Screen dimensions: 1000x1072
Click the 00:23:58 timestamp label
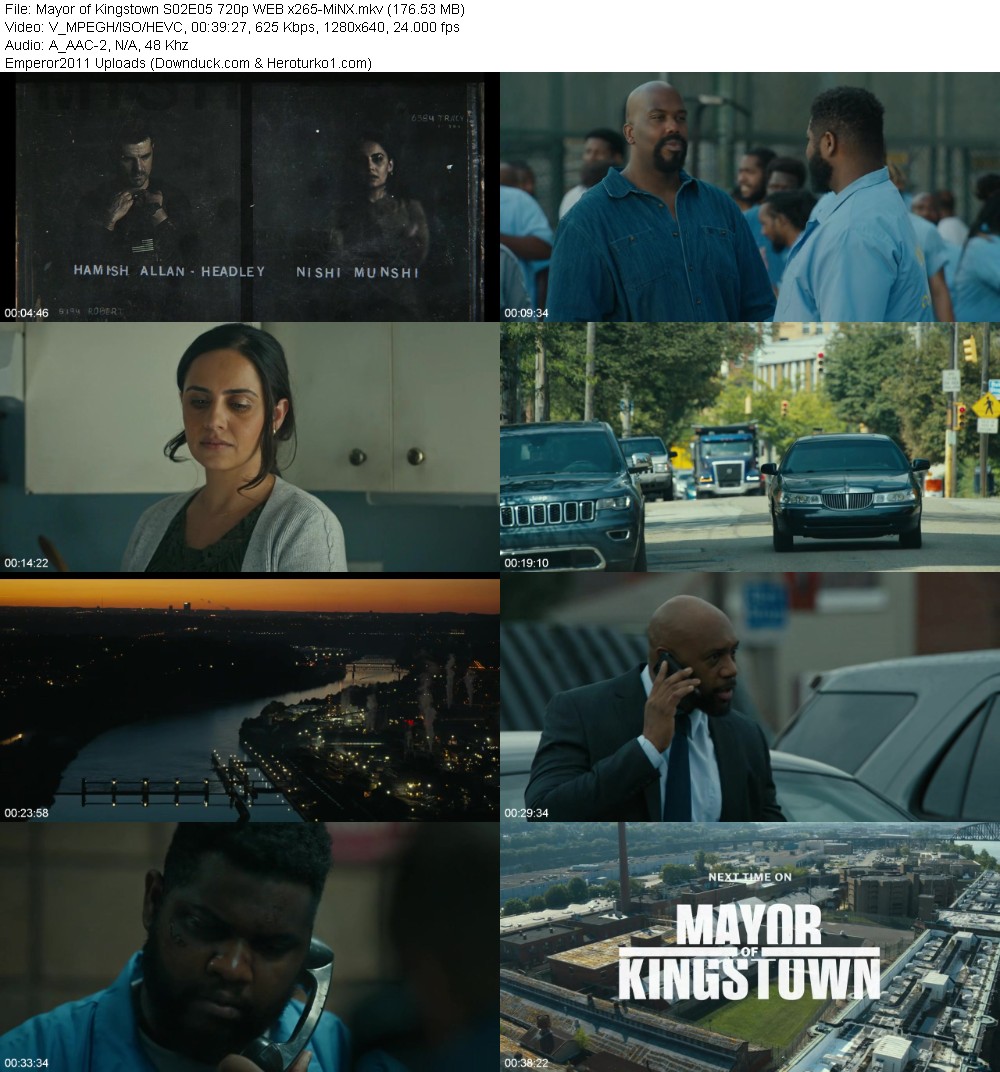(x=27, y=813)
